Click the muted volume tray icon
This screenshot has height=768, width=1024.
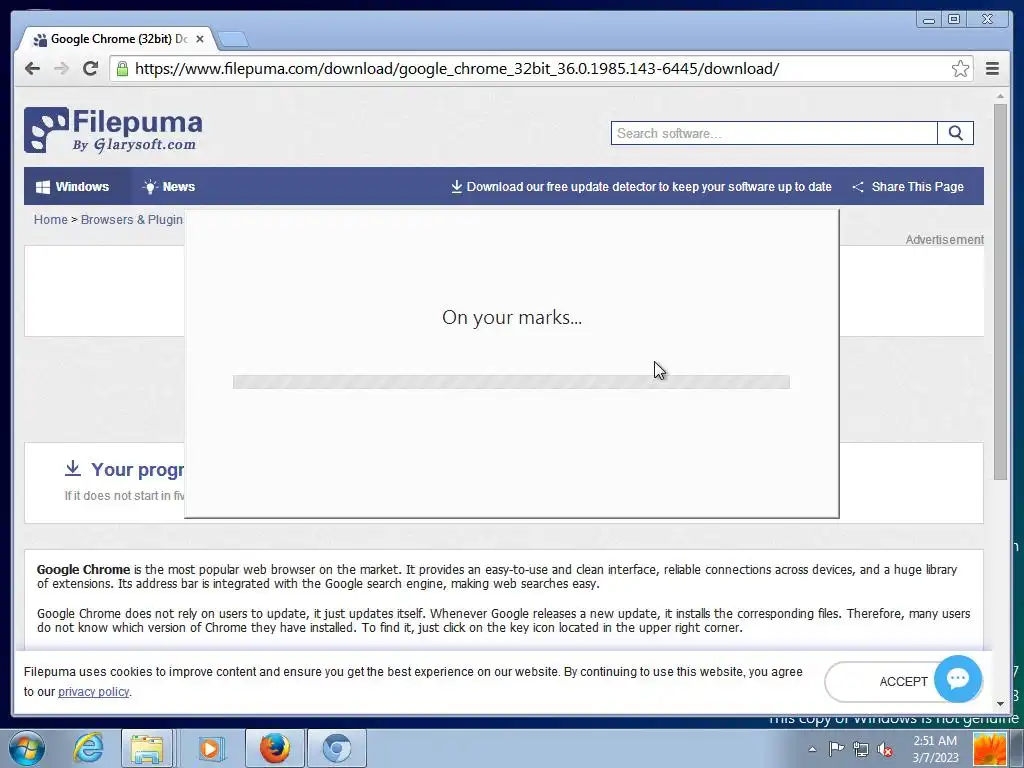point(885,749)
